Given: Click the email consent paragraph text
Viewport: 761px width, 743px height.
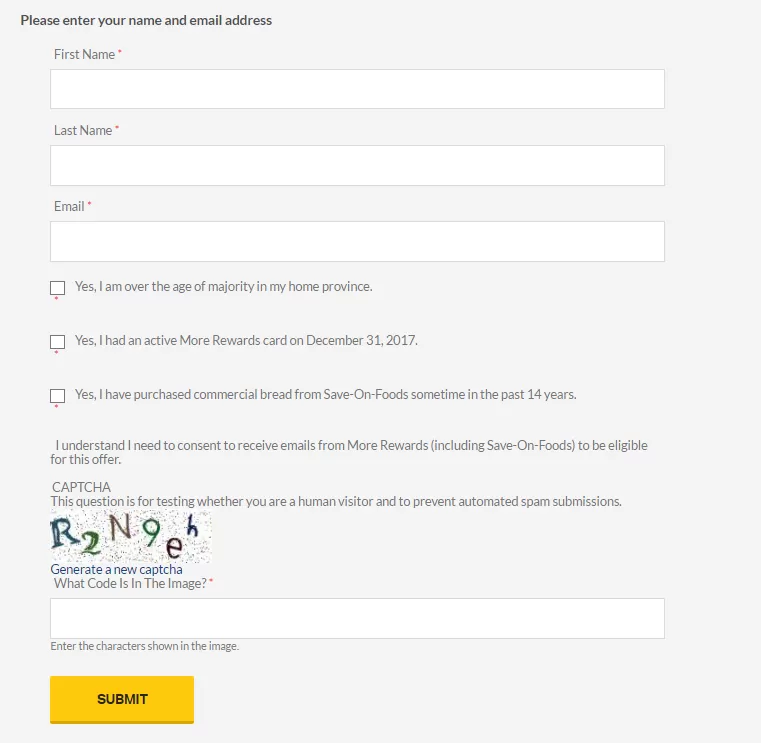Looking at the screenshot, I should click(349, 452).
